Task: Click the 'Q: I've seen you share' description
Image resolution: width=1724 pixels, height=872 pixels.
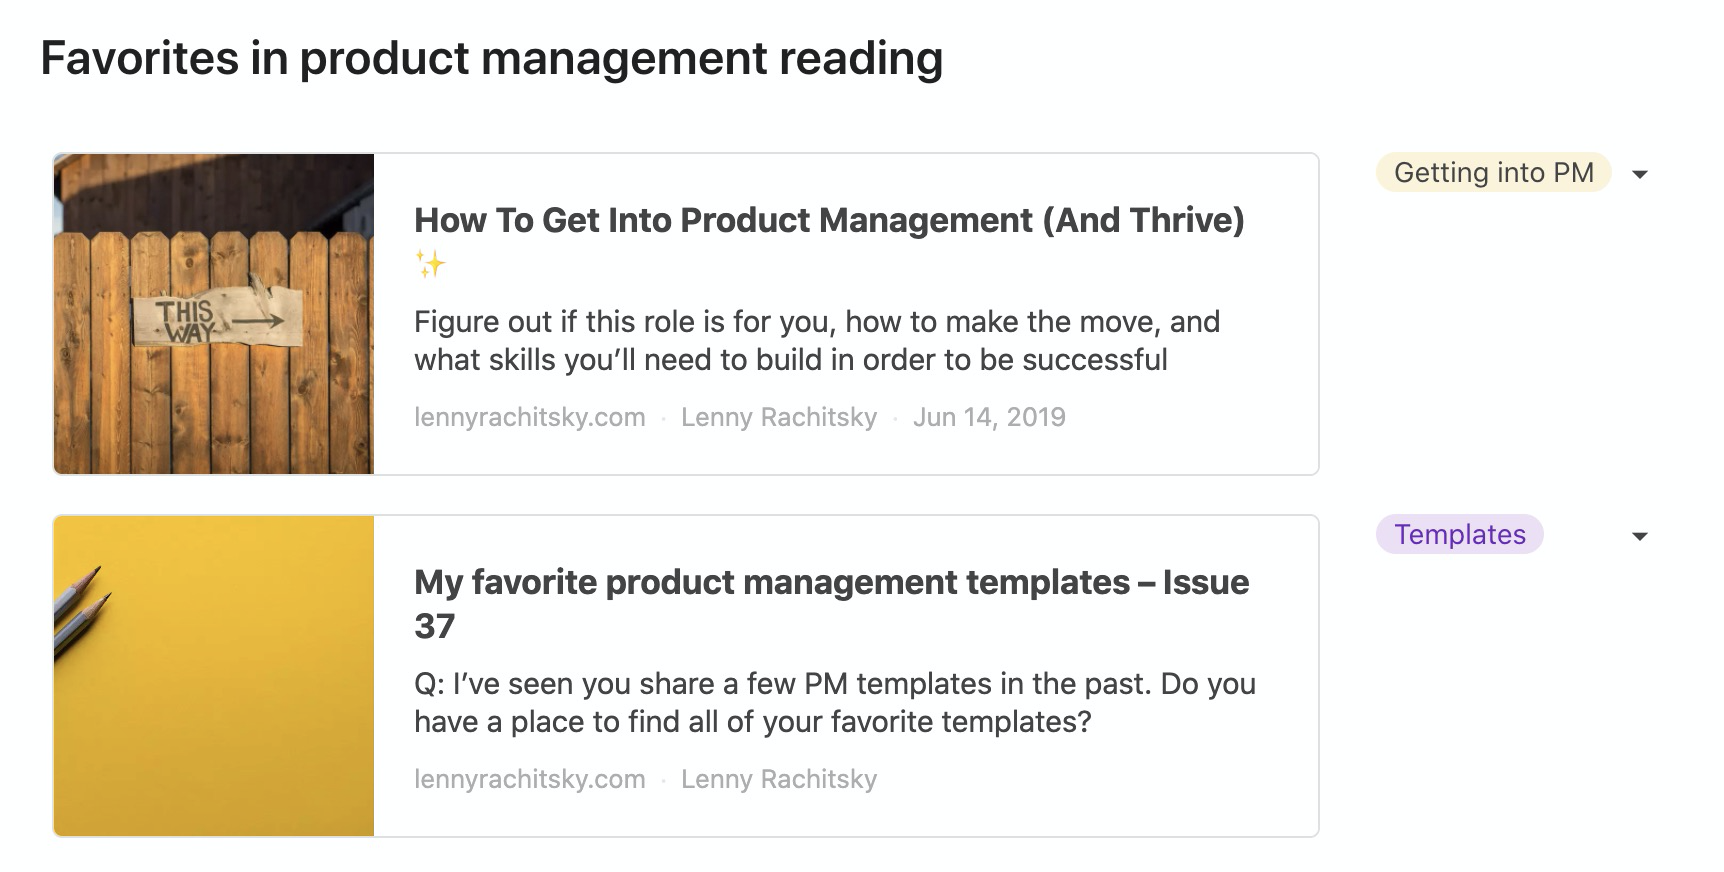Action: pyautogui.click(x=834, y=703)
